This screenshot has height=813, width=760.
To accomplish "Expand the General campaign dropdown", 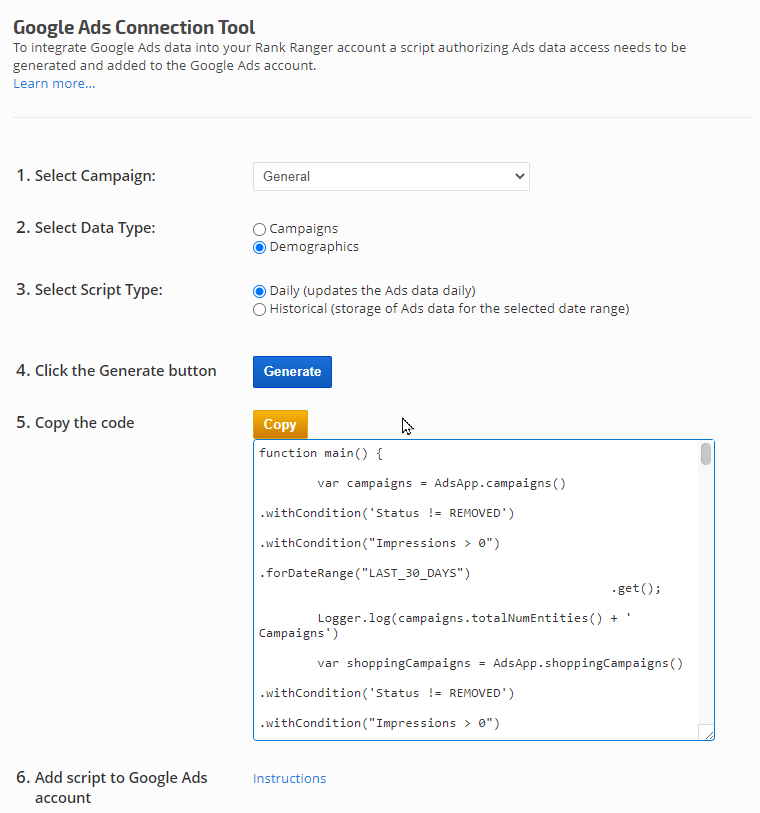I will pyautogui.click(x=390, y=176).
